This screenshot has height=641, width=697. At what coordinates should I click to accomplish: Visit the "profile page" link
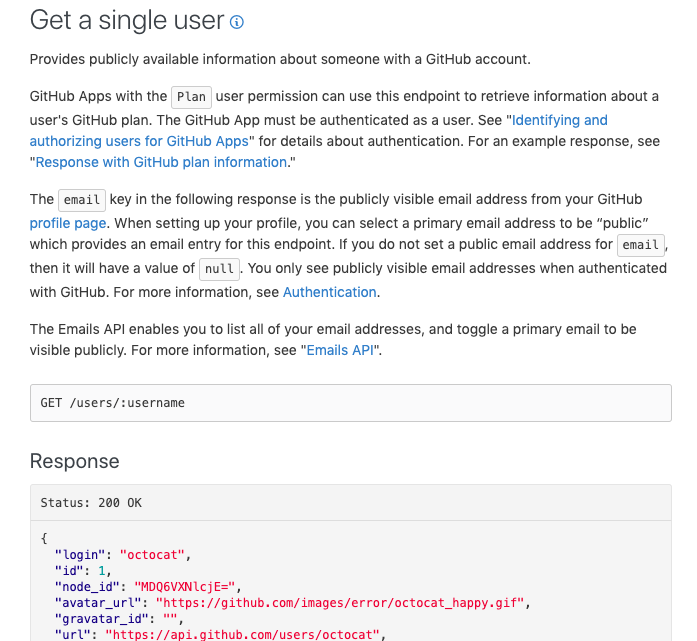pyautogui.click(x=68, y=223)
